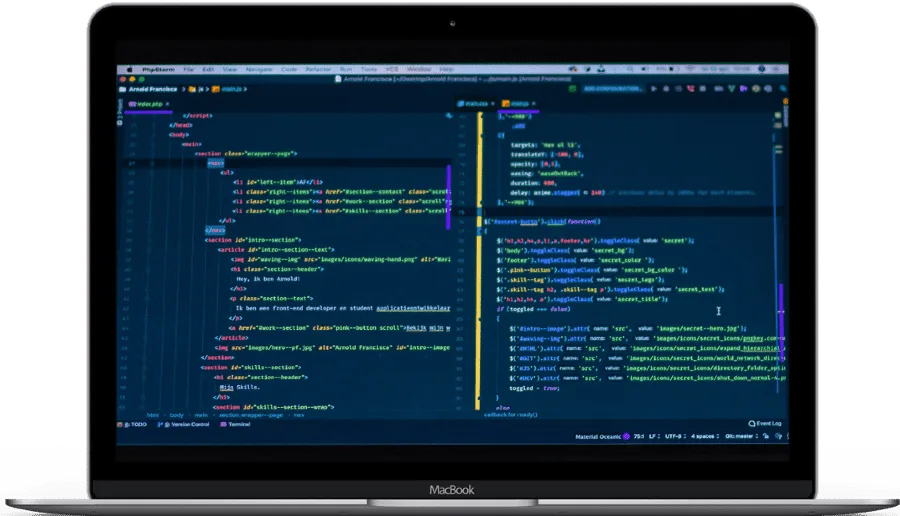Open the UTF-8 encoding selector
Screen dimensions: 900x516
672,437
